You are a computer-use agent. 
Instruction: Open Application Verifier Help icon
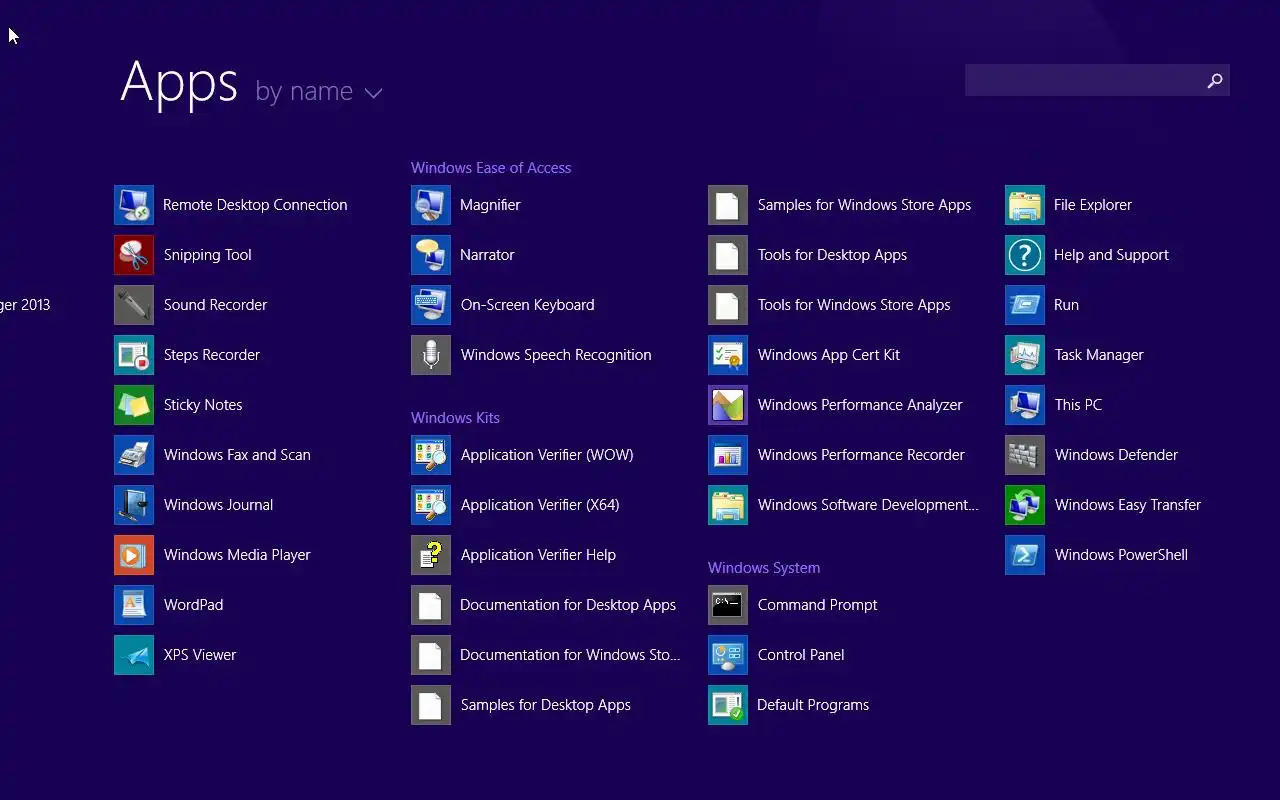click(x=431, y=555)
